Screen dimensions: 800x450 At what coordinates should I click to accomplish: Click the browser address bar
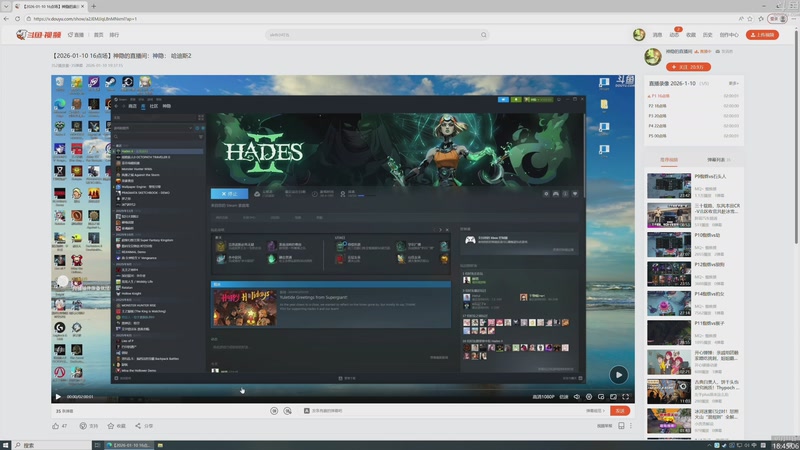click(x=380, y=18)
